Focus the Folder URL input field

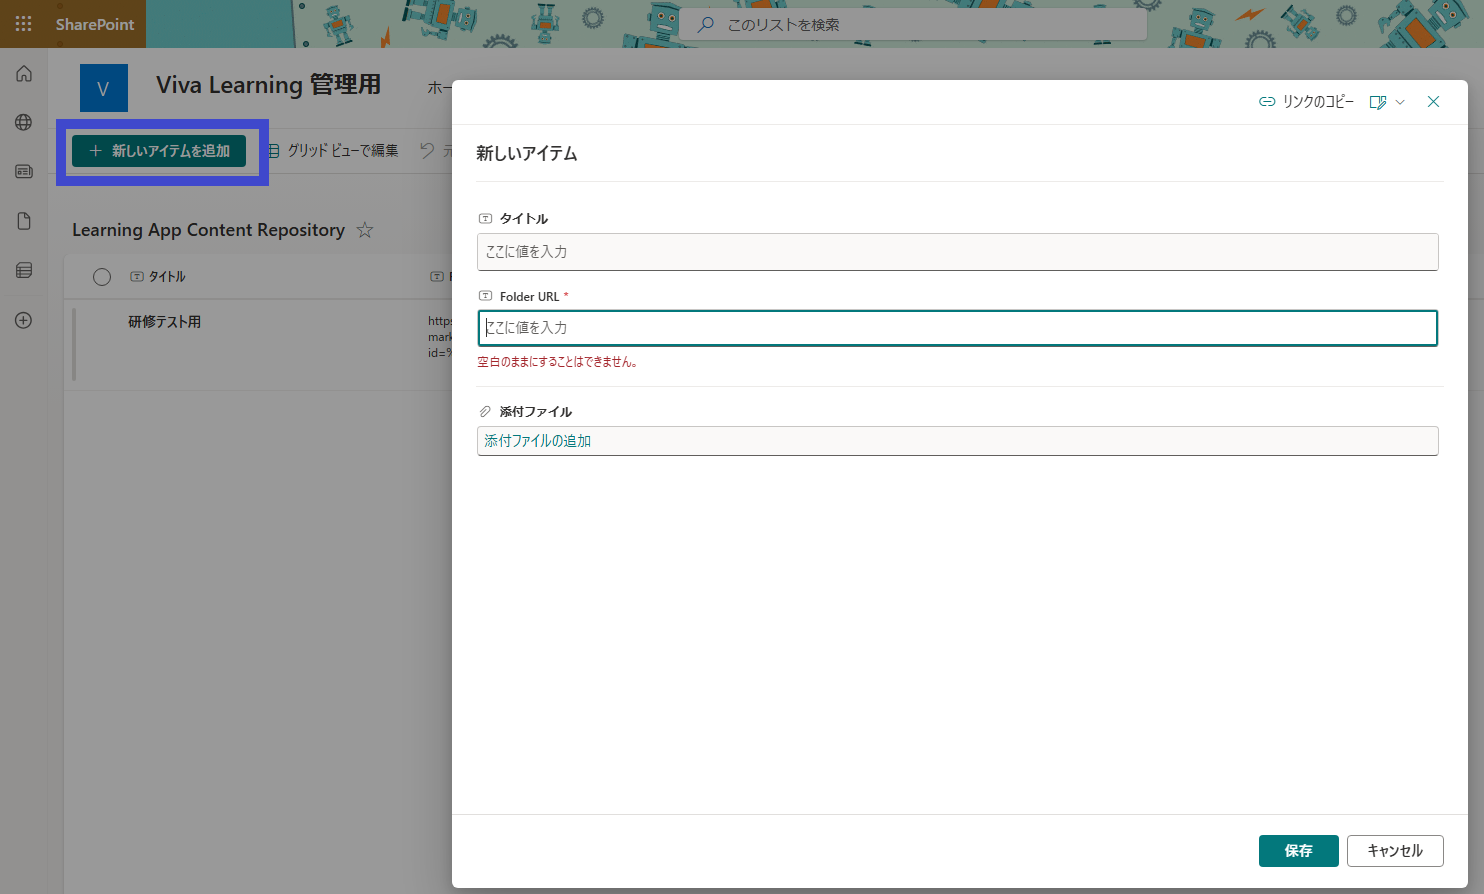pyautogui.click(x=958, y=328)
